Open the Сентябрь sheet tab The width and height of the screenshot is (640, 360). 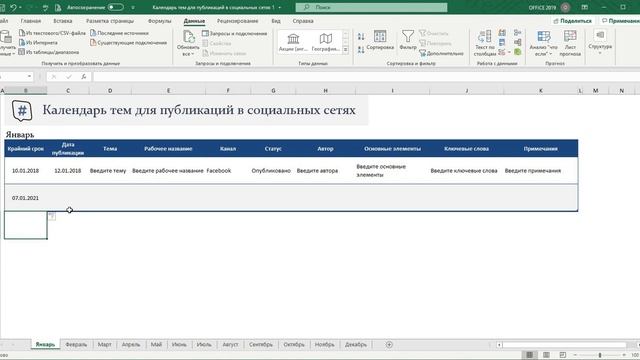click(261, 344)
